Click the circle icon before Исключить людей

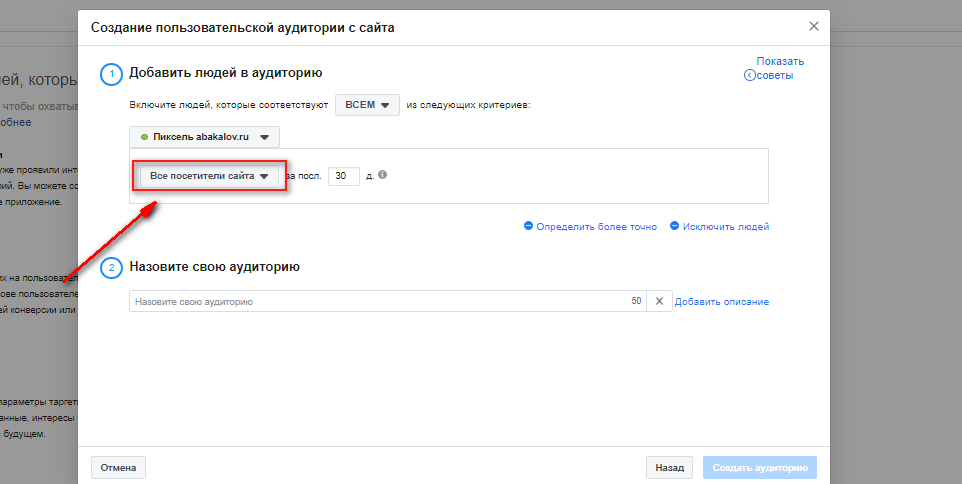[x=674, y=226]
